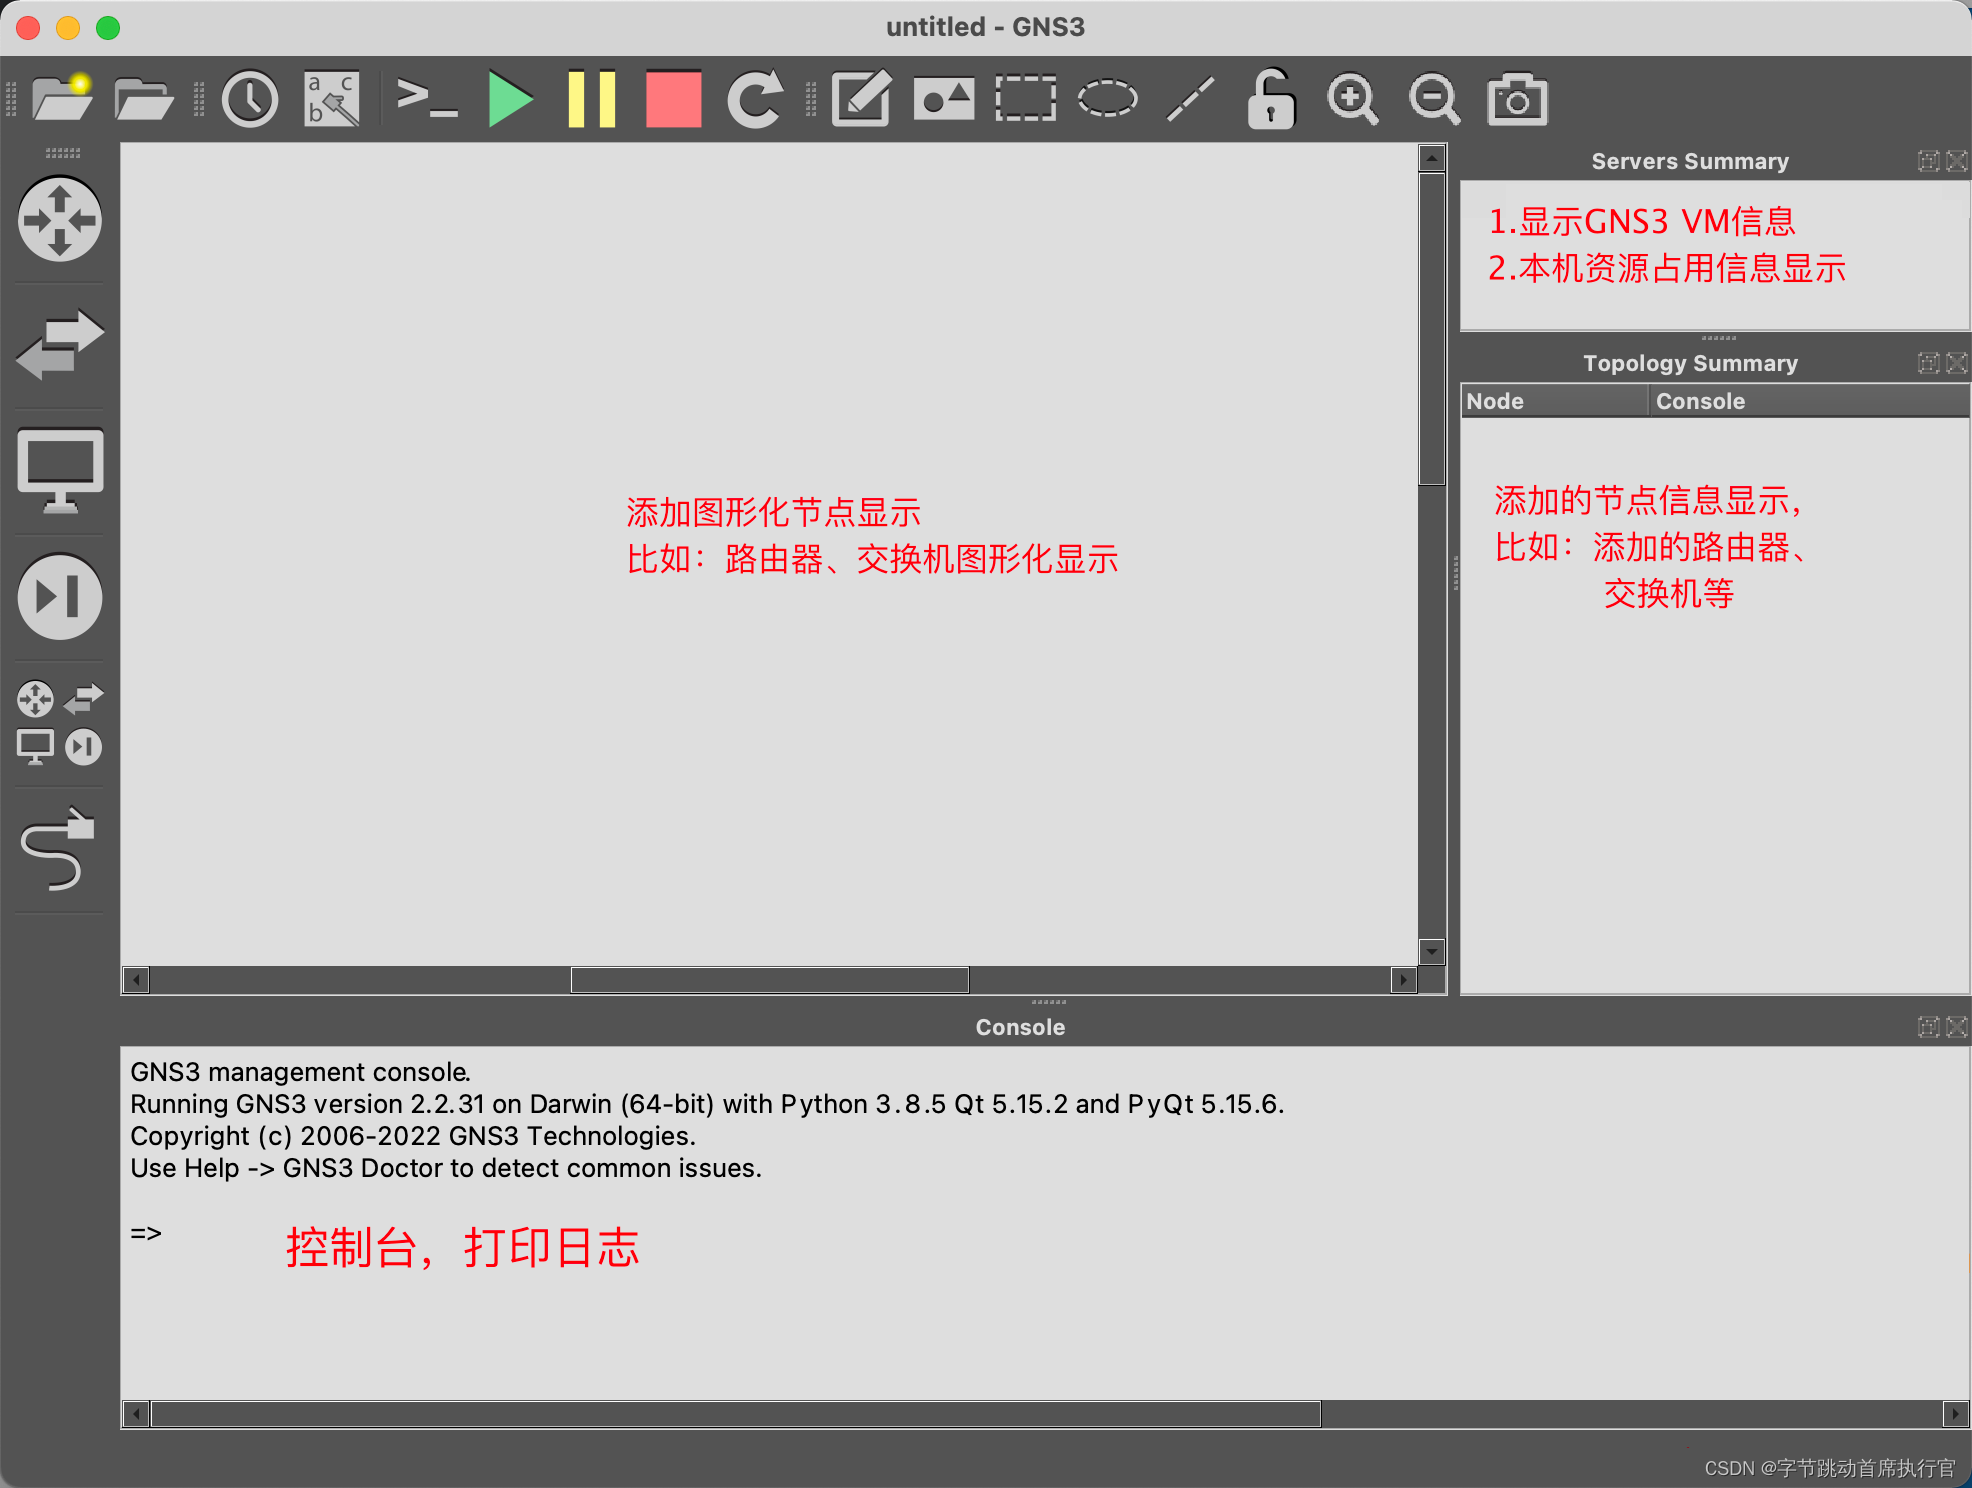Start all nodes with green play button
The width and height of the screenshot is (1972, 1488).
coord(510,98)
